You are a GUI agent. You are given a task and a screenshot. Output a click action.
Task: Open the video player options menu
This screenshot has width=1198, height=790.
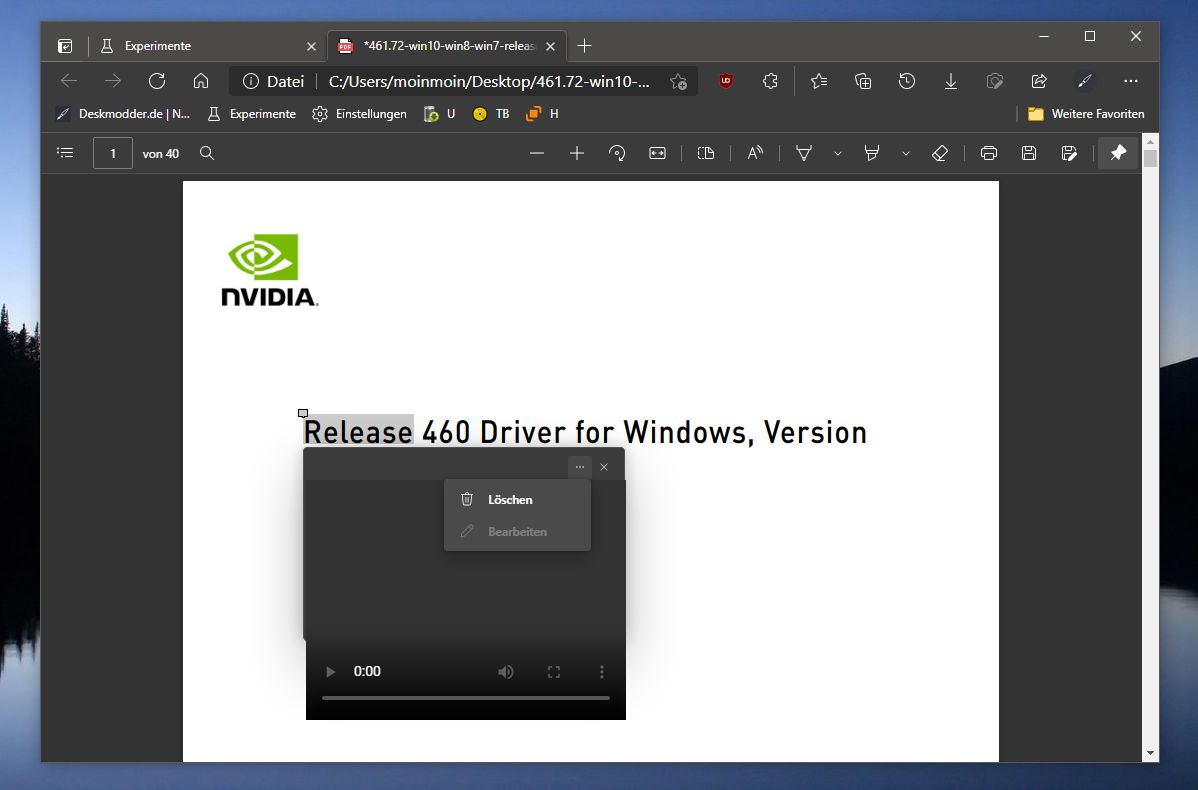pos(602,672)
